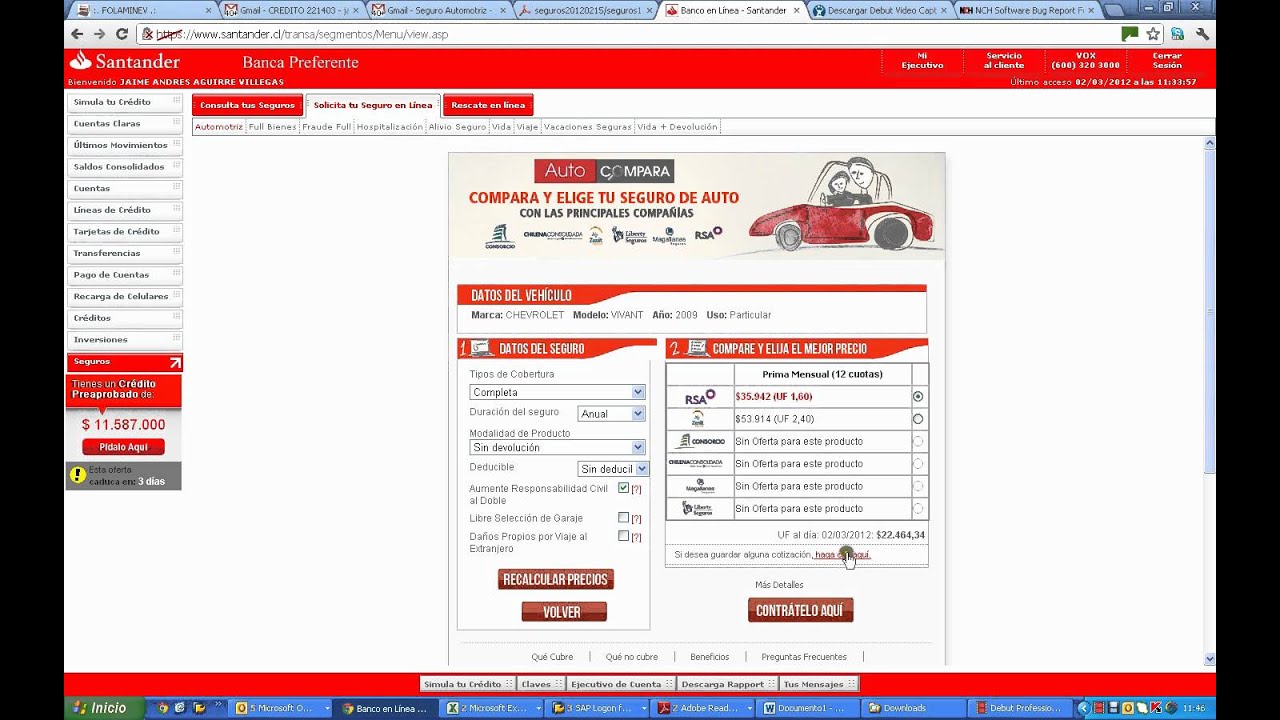Open the Hospitalización submenu item

coord(390,127)
